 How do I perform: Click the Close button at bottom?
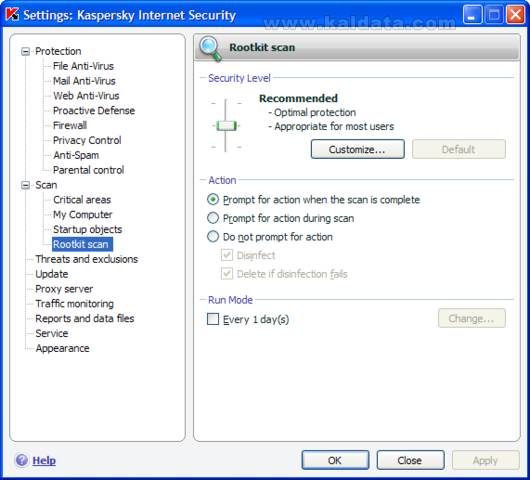pyautogui.click(x=410, y=460)
